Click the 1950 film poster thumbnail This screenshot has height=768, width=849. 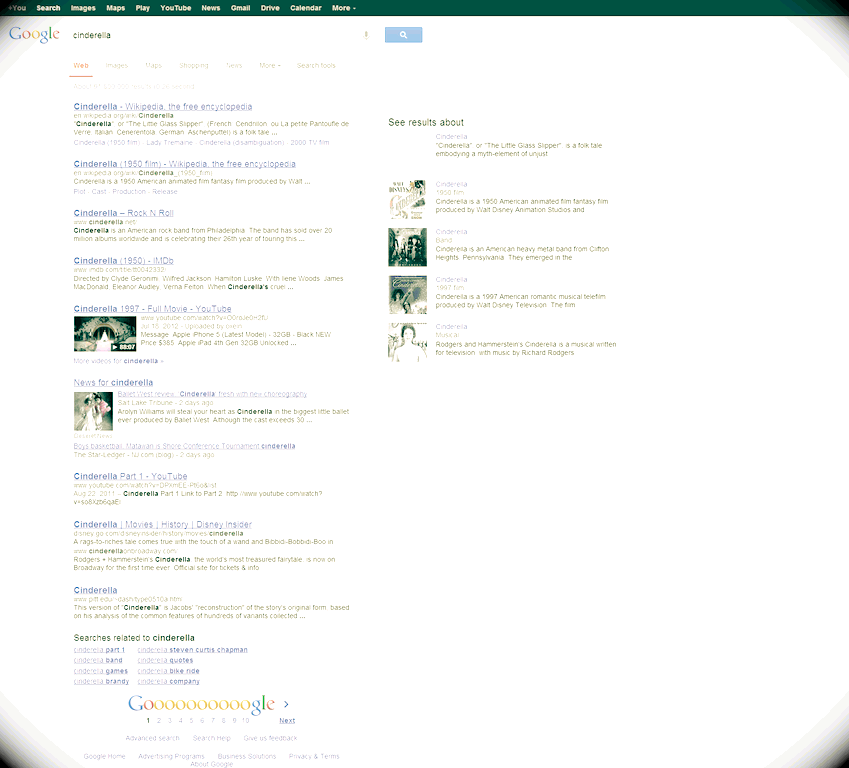click(x=407, y=200)
